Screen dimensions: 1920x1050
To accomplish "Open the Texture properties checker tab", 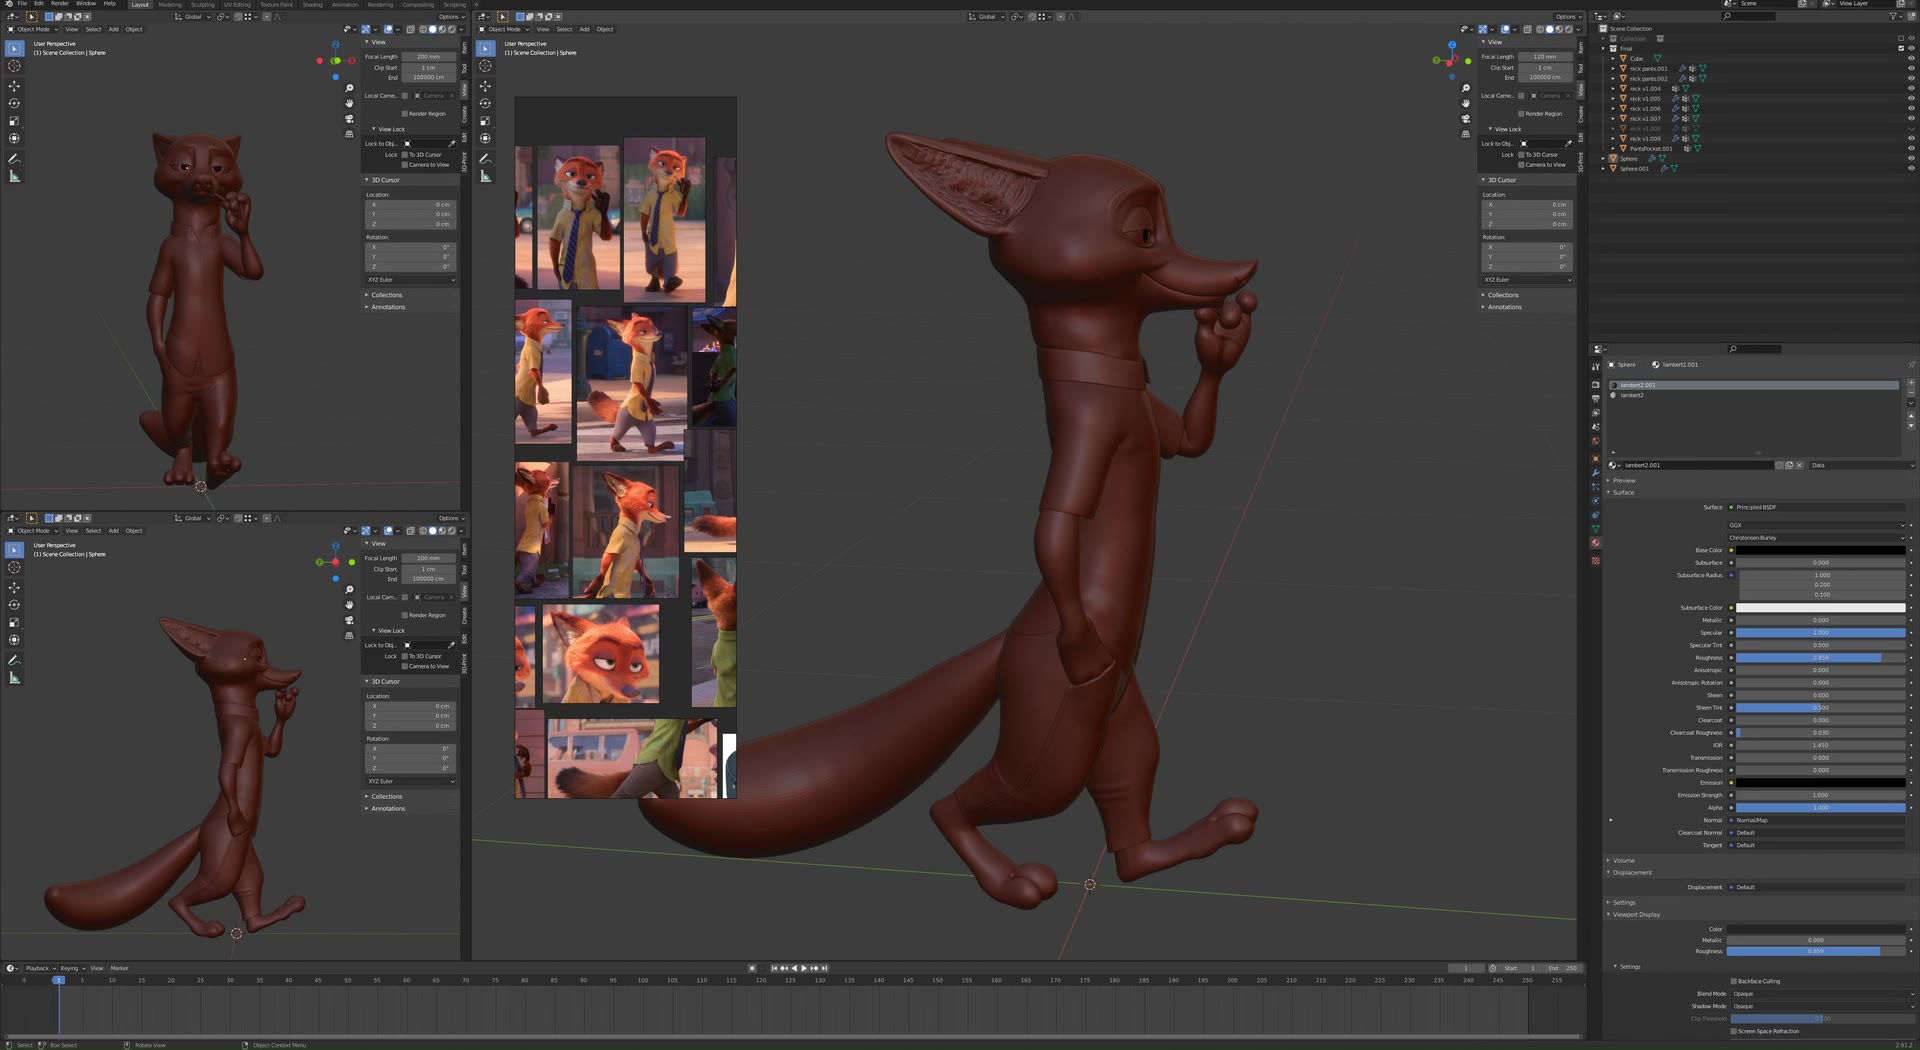I will 1596,561.
